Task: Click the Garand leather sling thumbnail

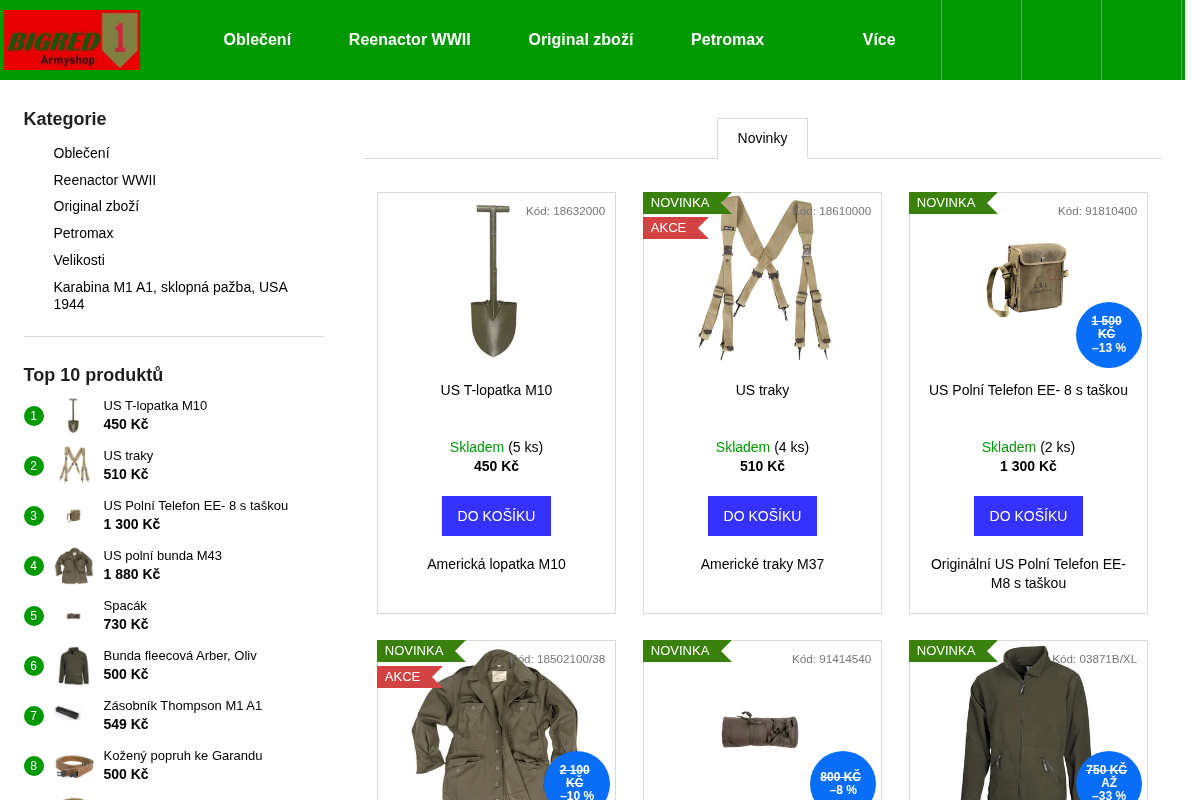Action: pos(73,765)
